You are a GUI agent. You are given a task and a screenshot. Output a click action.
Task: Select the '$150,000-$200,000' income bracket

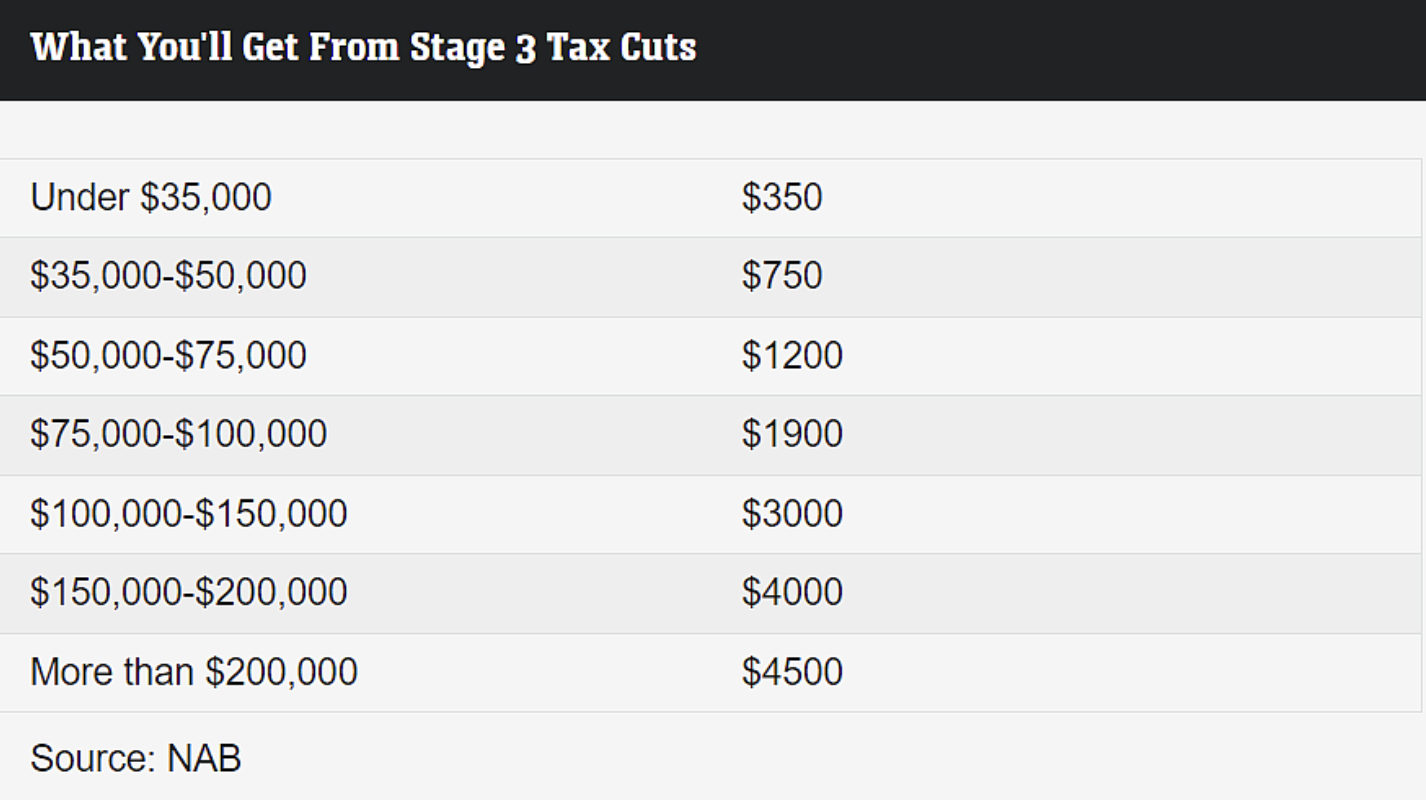pos(189,592)
